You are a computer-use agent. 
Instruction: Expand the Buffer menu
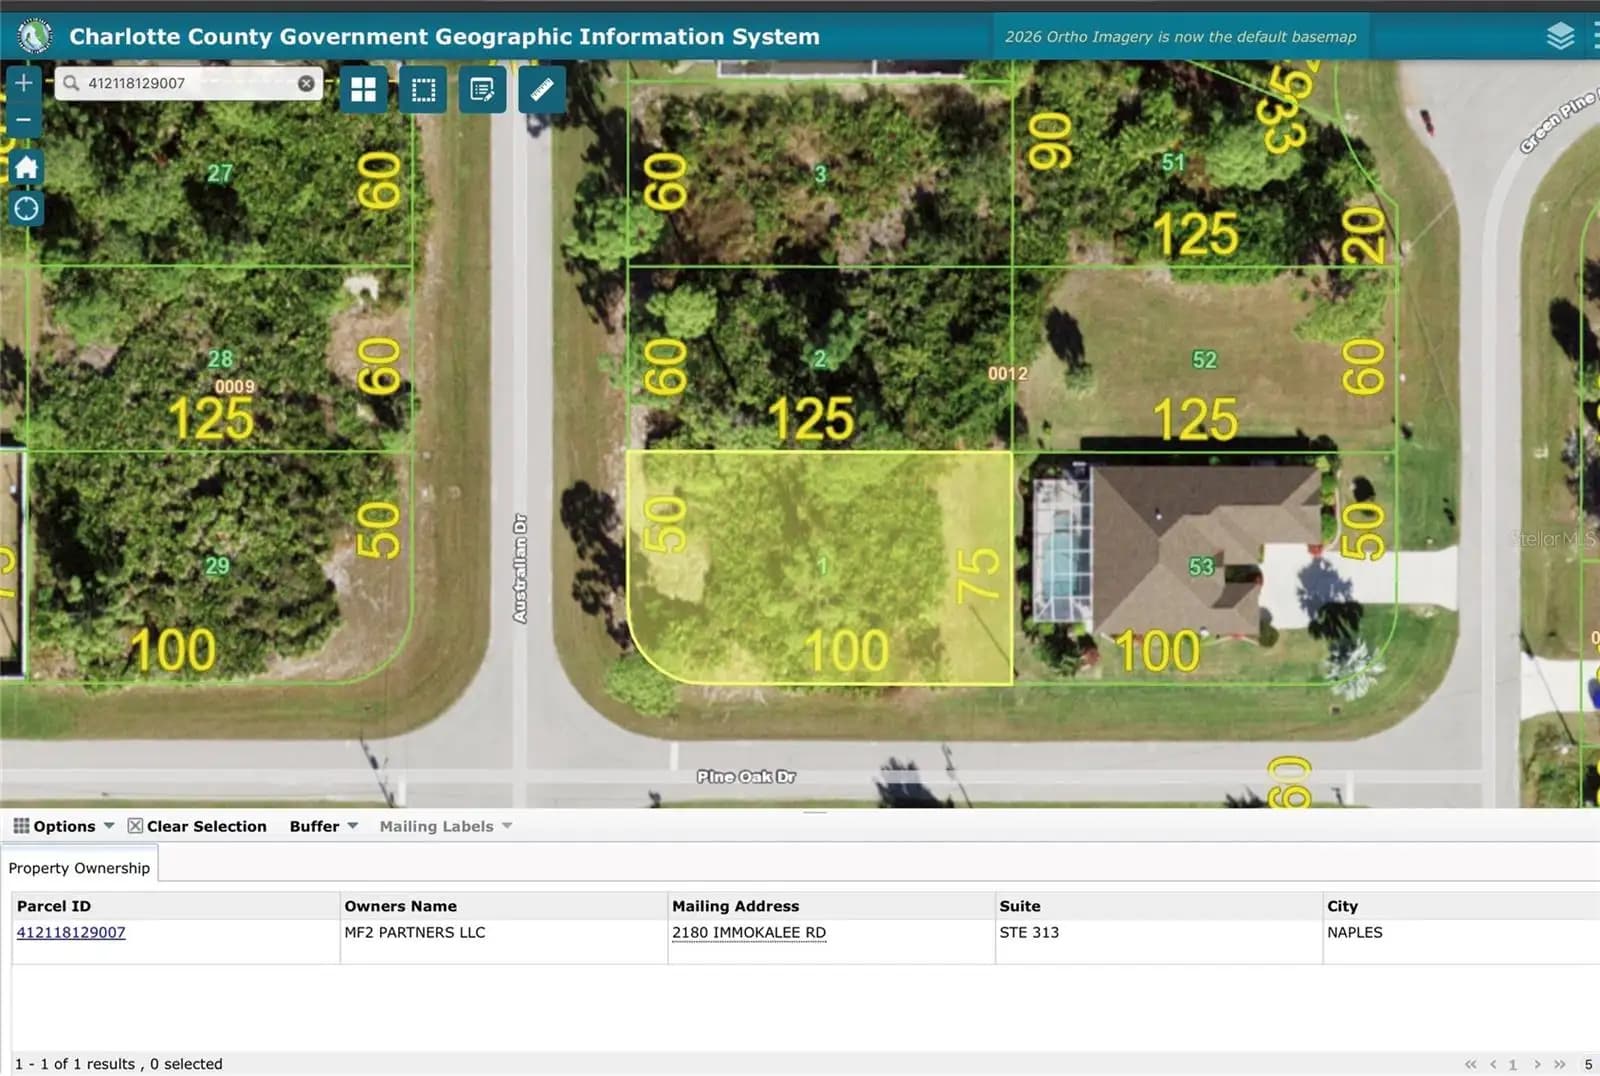[324, 826]
